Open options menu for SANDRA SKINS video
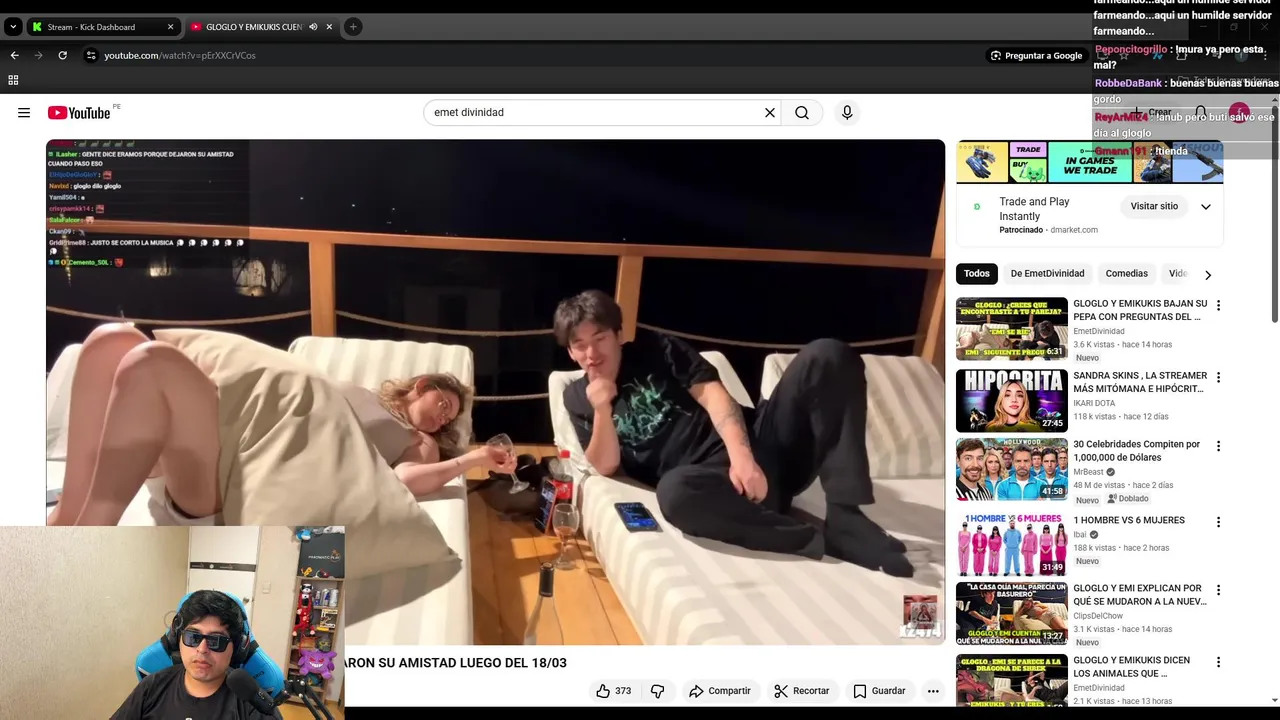 (1218, 378)
